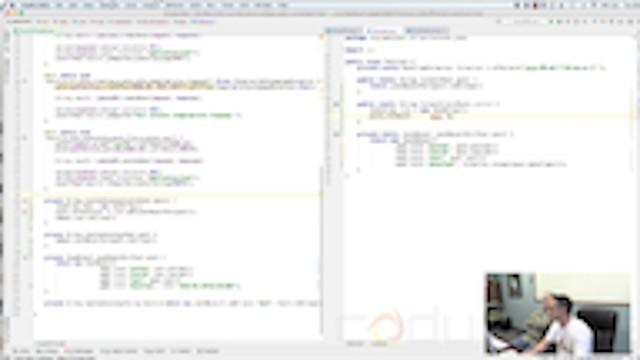Click the green Run button in the toolbar

tap(551, 22)
